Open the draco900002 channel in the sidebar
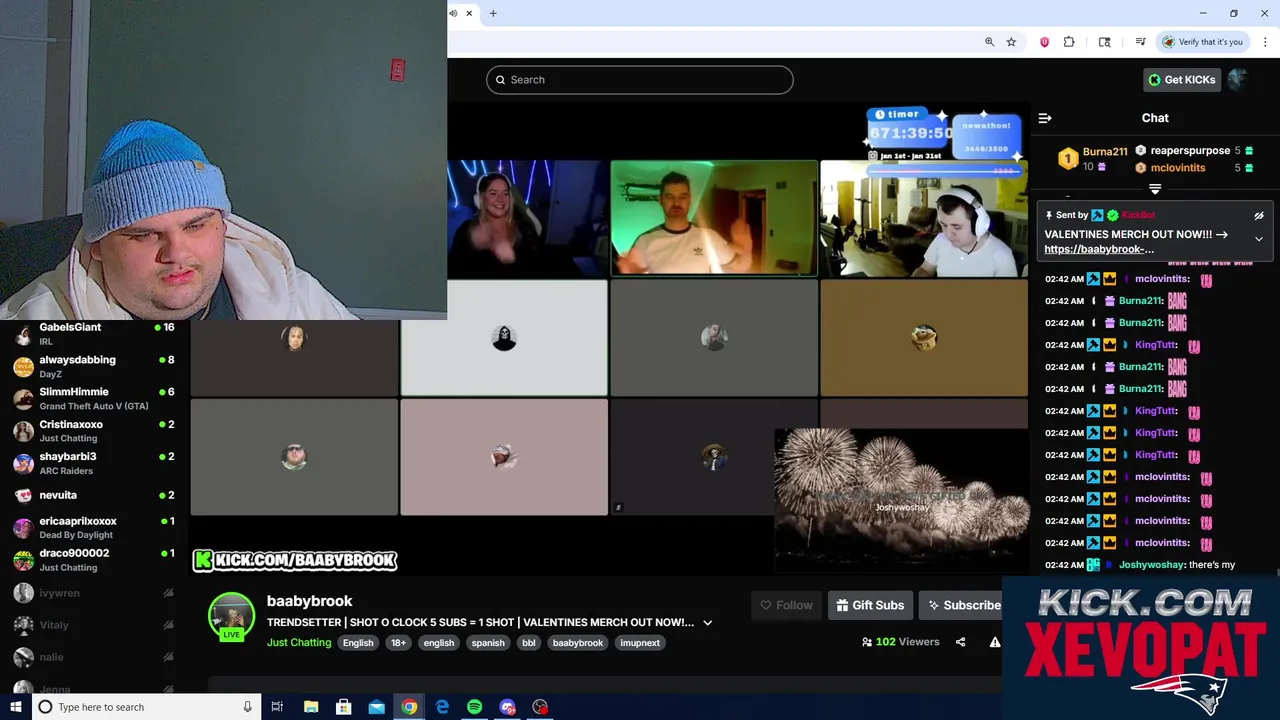1280x720 pixels. [94, 560]
